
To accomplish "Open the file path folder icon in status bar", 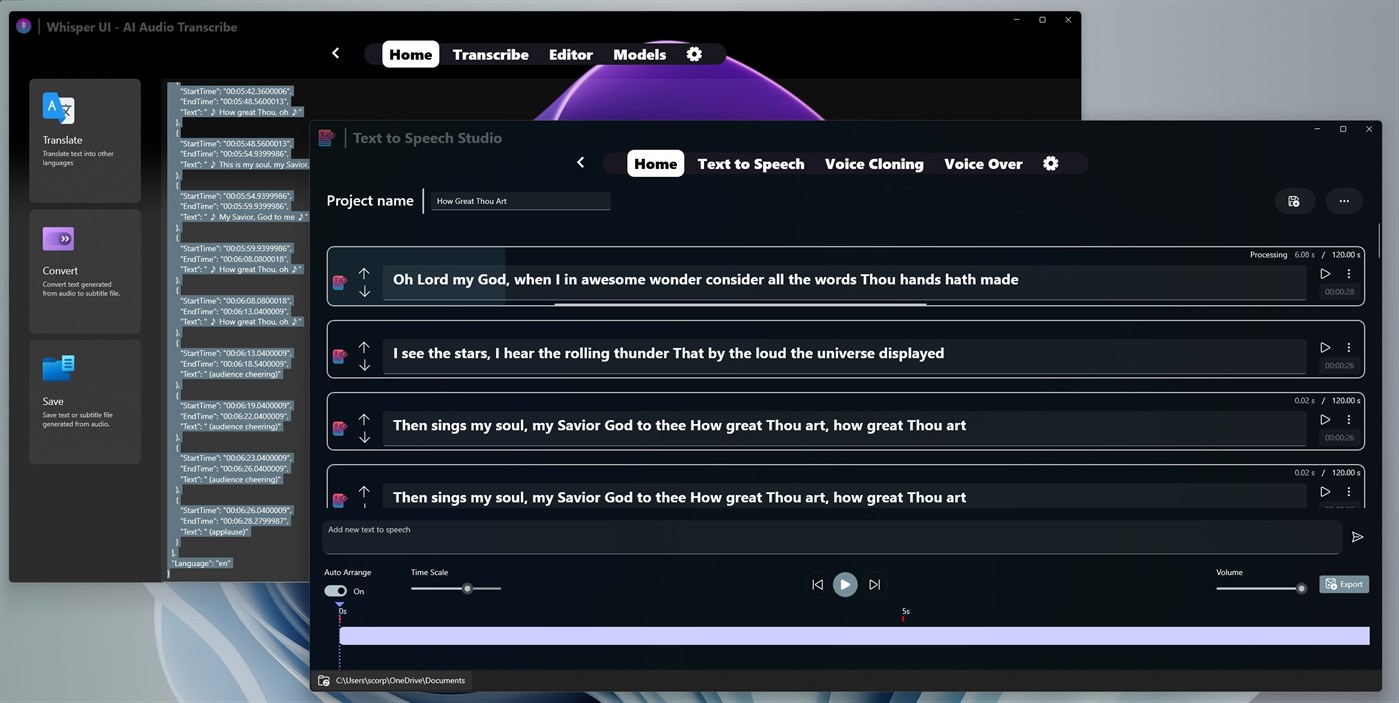I will pyautogui.click(x=323, y=680).
